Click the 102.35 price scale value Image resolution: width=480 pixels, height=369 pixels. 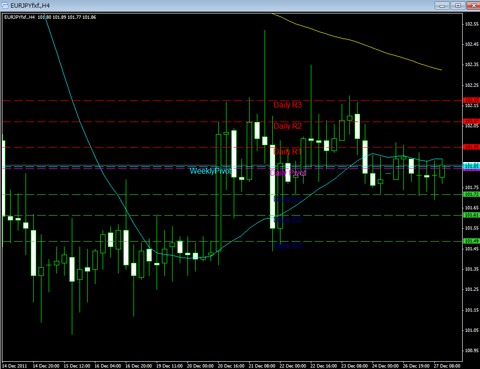pos(472,65)
